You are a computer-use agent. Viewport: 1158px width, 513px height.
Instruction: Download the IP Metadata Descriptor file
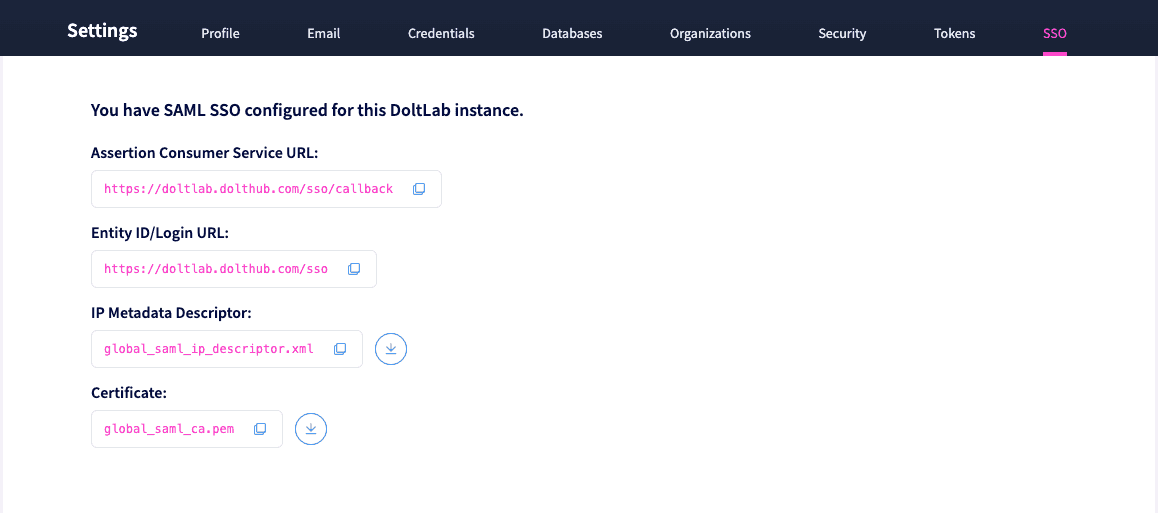tap(391, 349)
